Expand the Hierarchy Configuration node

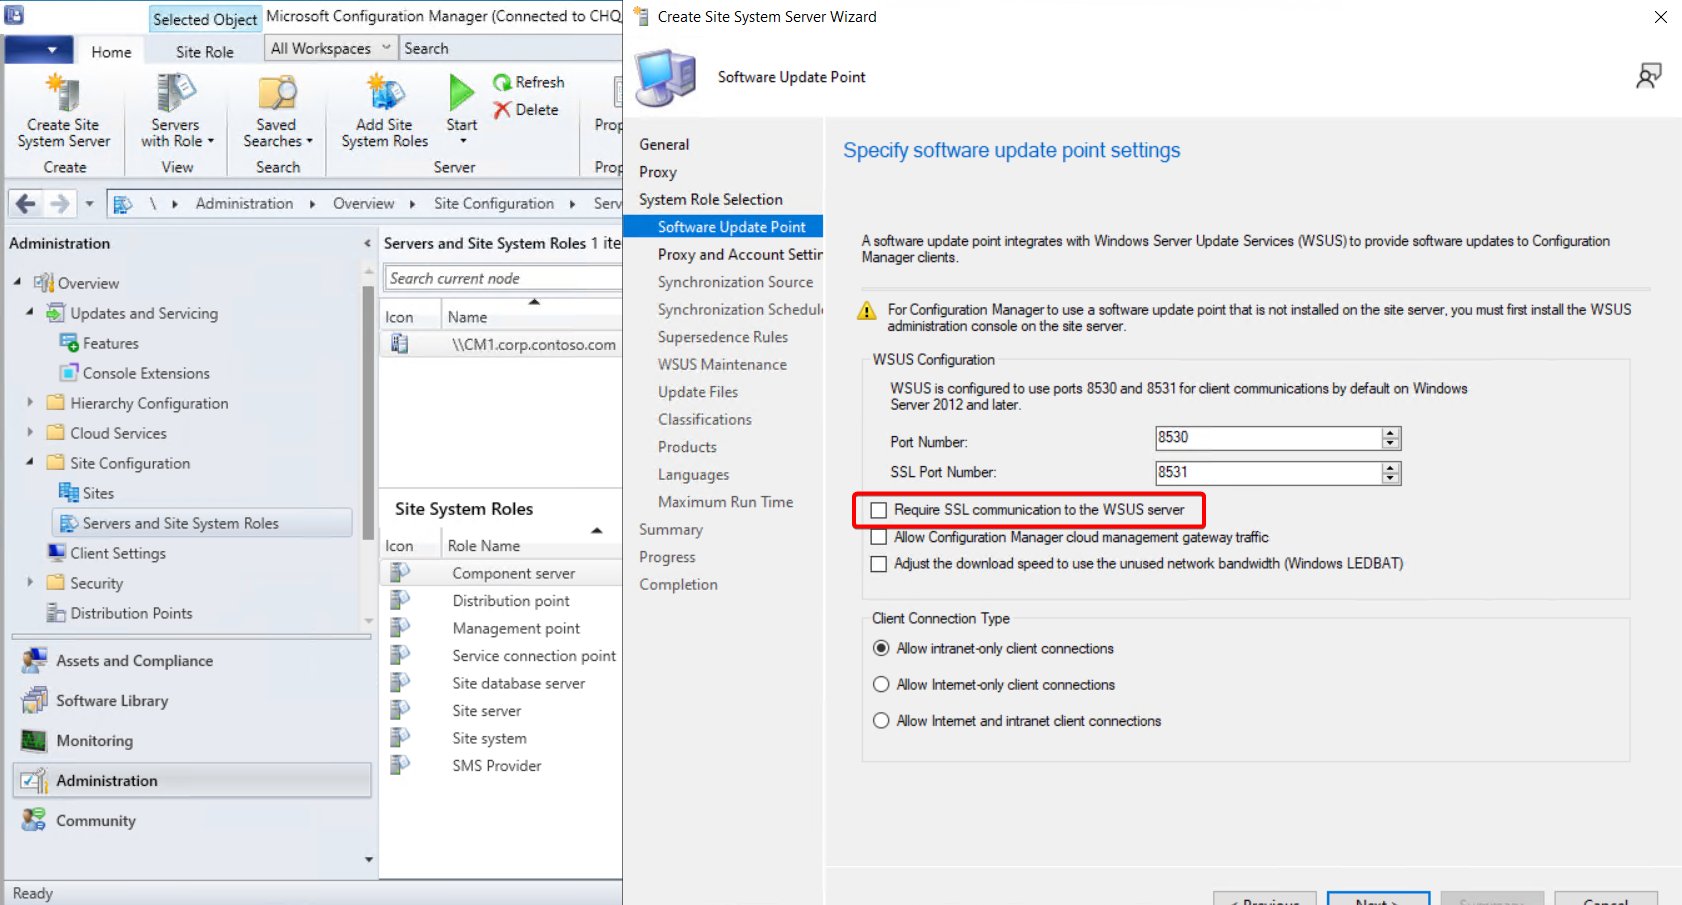(x=30, y=402)
